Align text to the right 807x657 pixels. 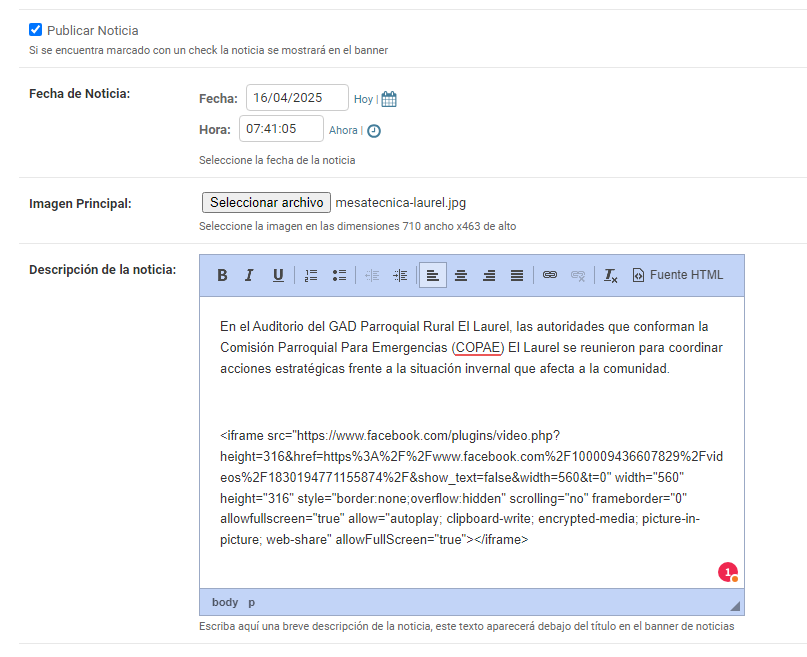pyautogui.click(x=489, y=275)
